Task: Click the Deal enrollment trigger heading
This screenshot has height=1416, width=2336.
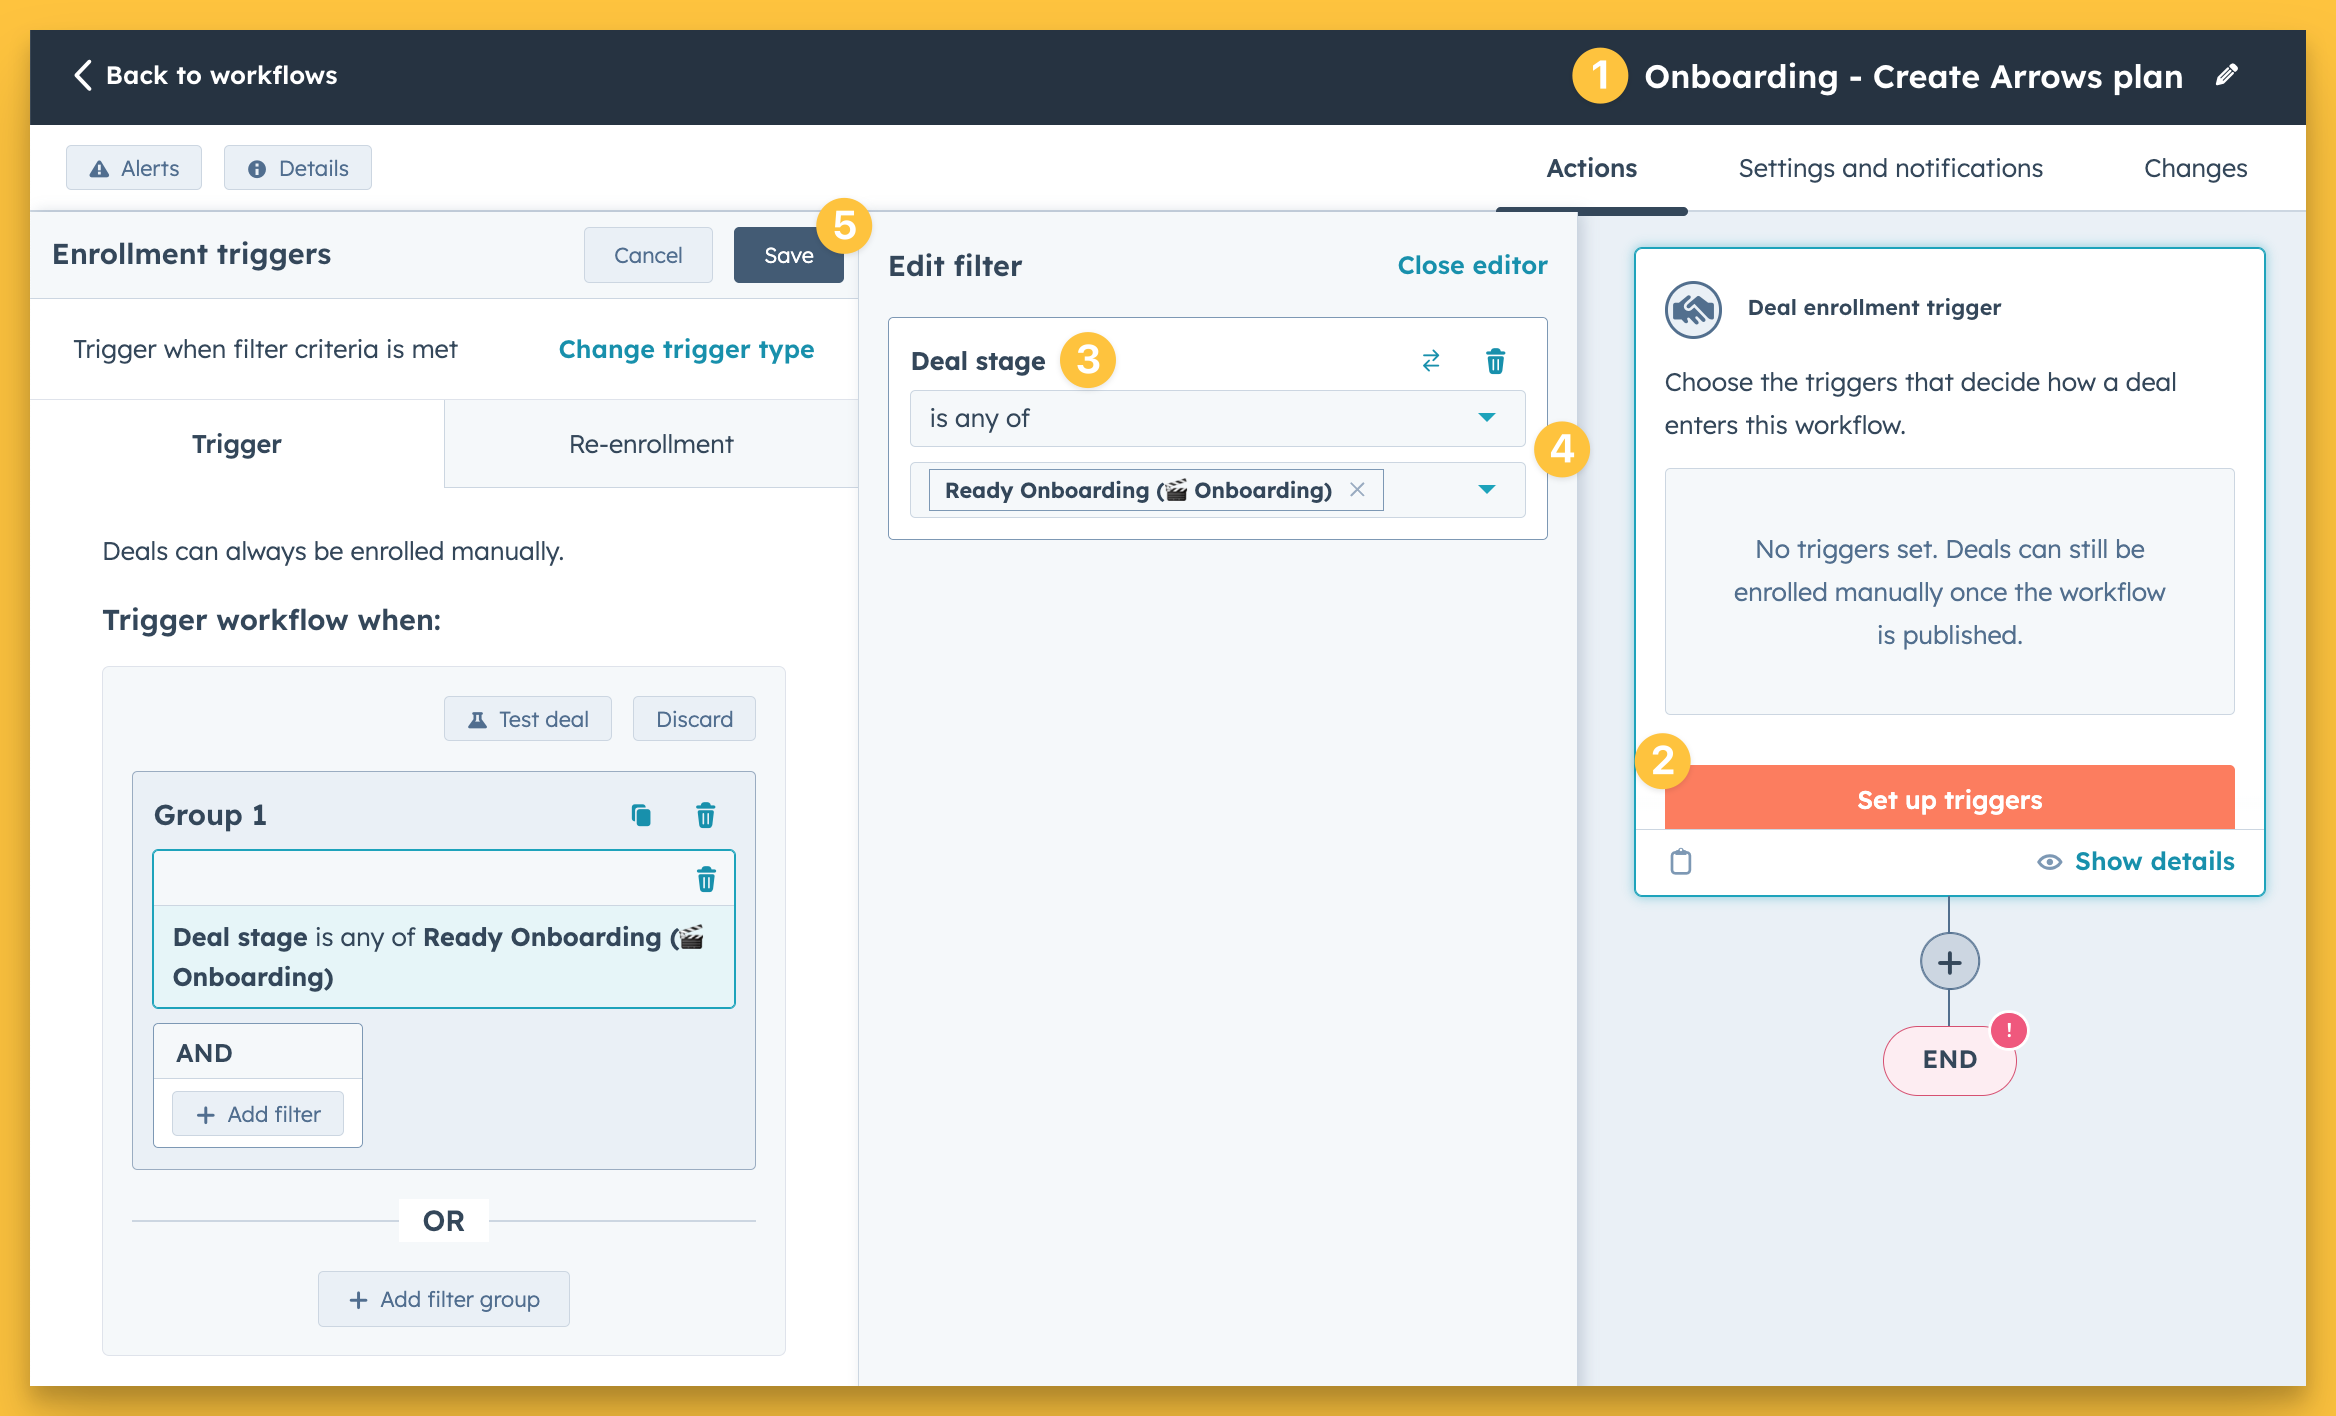Action: pyautogui.click(x=1874, y=307)
